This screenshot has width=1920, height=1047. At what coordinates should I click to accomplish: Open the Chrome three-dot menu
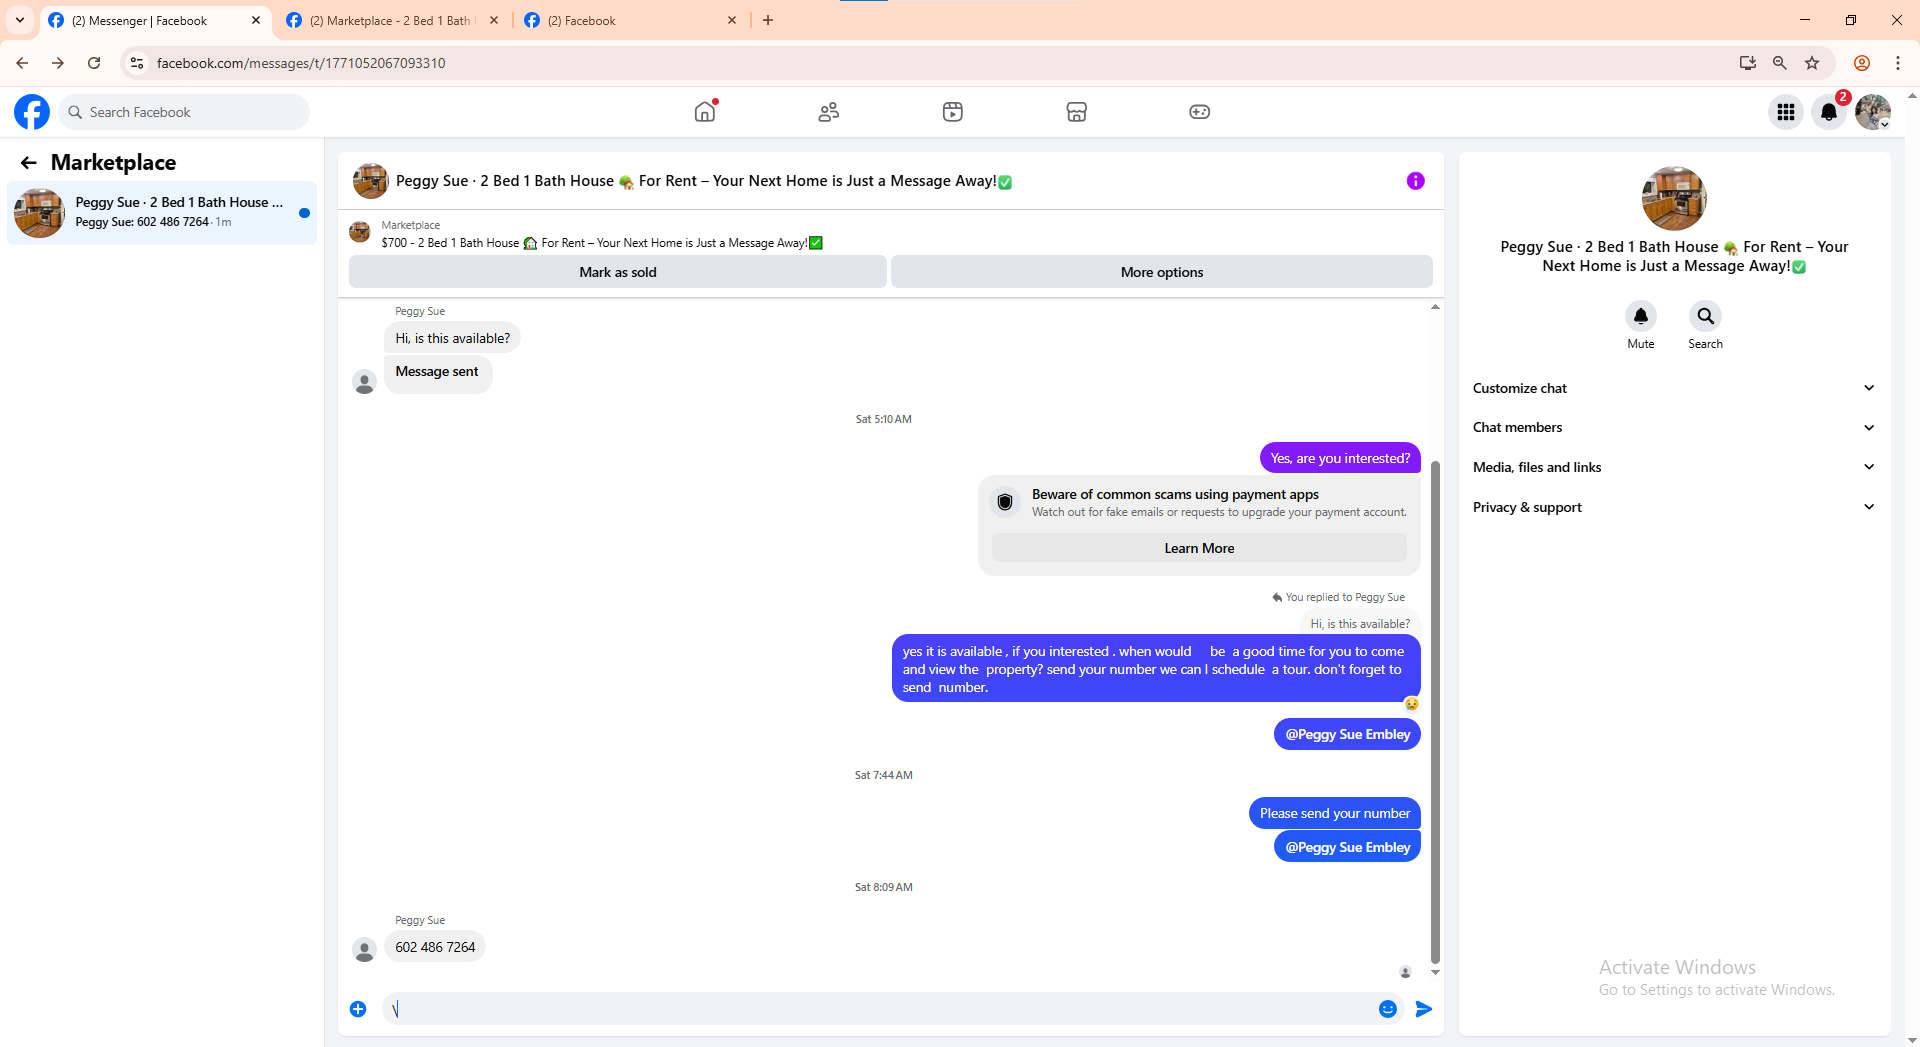tap(1898, 63)
